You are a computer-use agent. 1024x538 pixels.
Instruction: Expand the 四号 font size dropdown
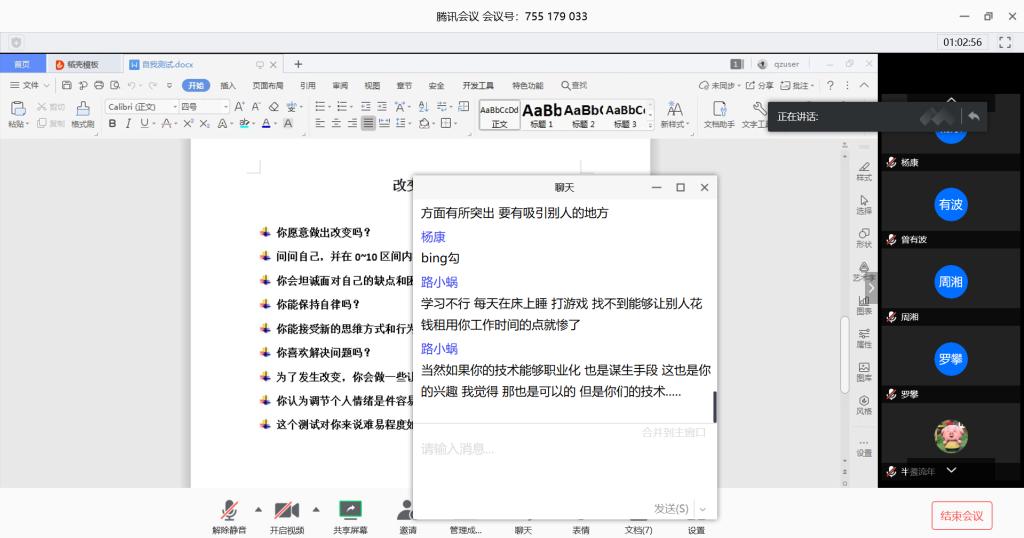point(225,107)
